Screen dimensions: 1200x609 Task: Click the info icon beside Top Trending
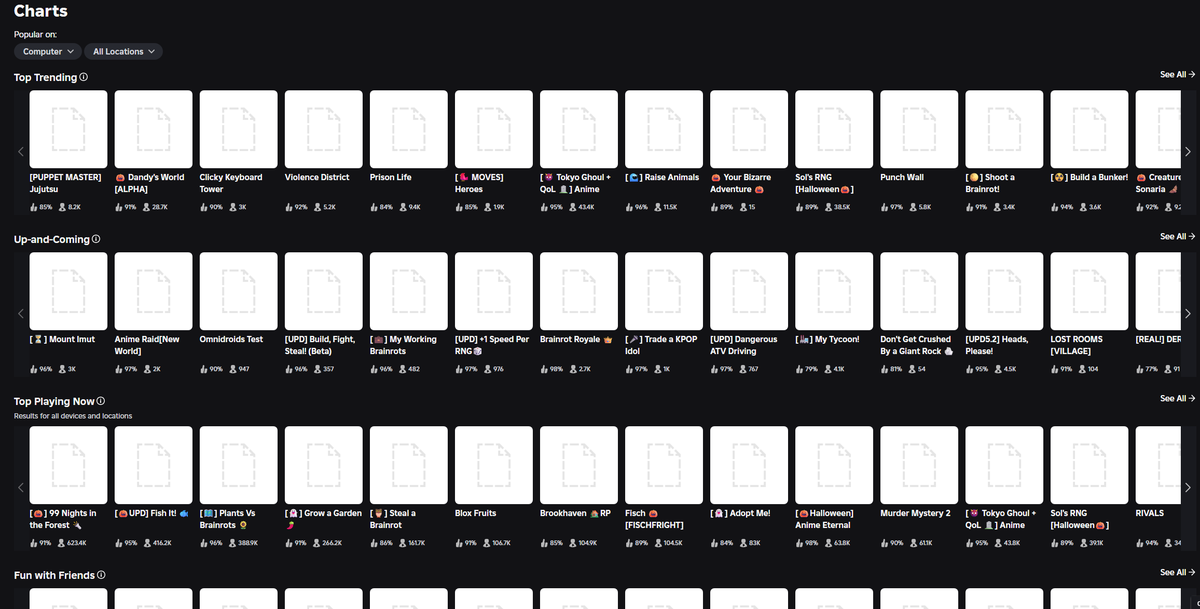click(x=84, y=77)
